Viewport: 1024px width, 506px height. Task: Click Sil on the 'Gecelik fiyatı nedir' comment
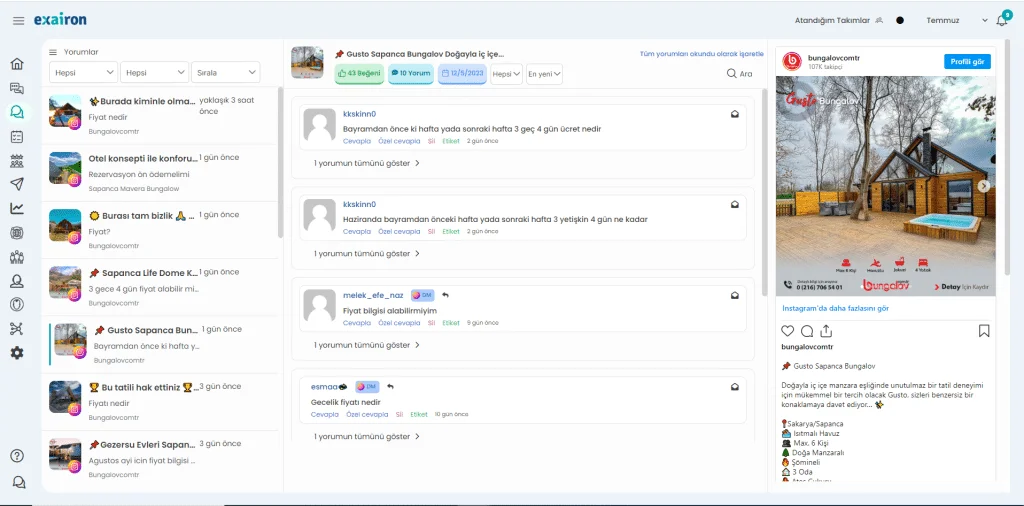[x=399, y=414]
